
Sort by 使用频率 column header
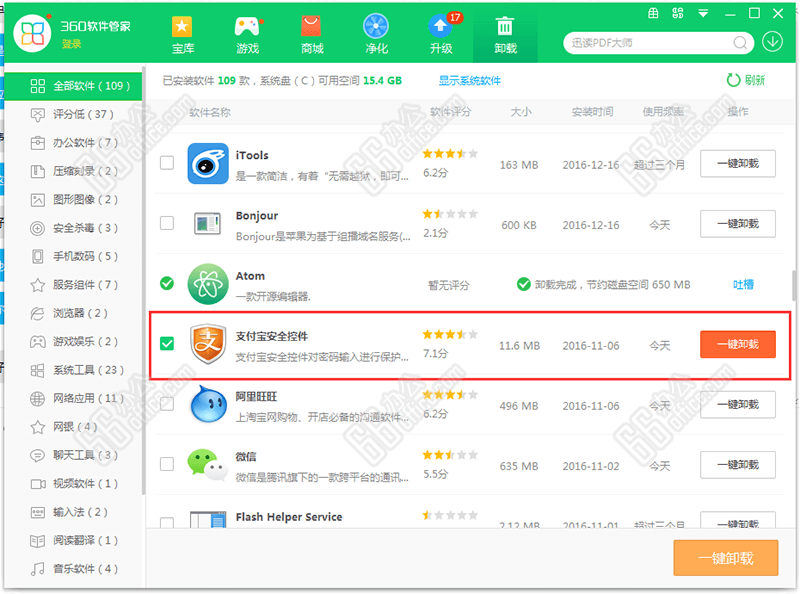662,112
